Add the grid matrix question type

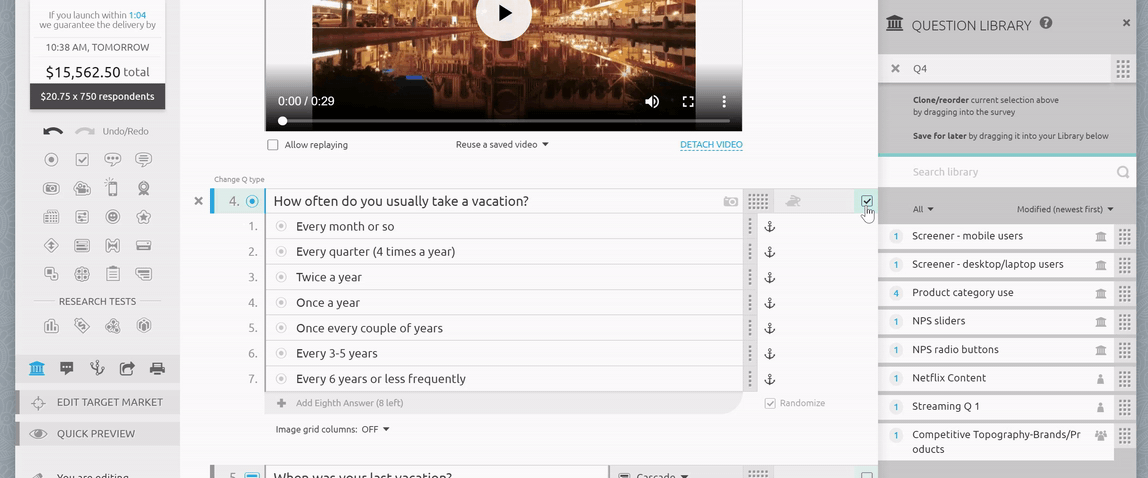click(51, 217)
